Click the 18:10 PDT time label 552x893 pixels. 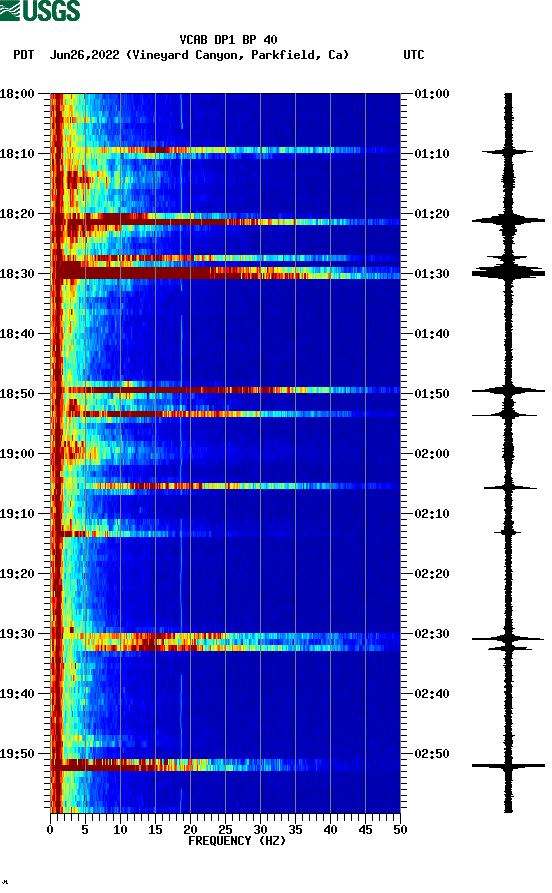[17, 154]
